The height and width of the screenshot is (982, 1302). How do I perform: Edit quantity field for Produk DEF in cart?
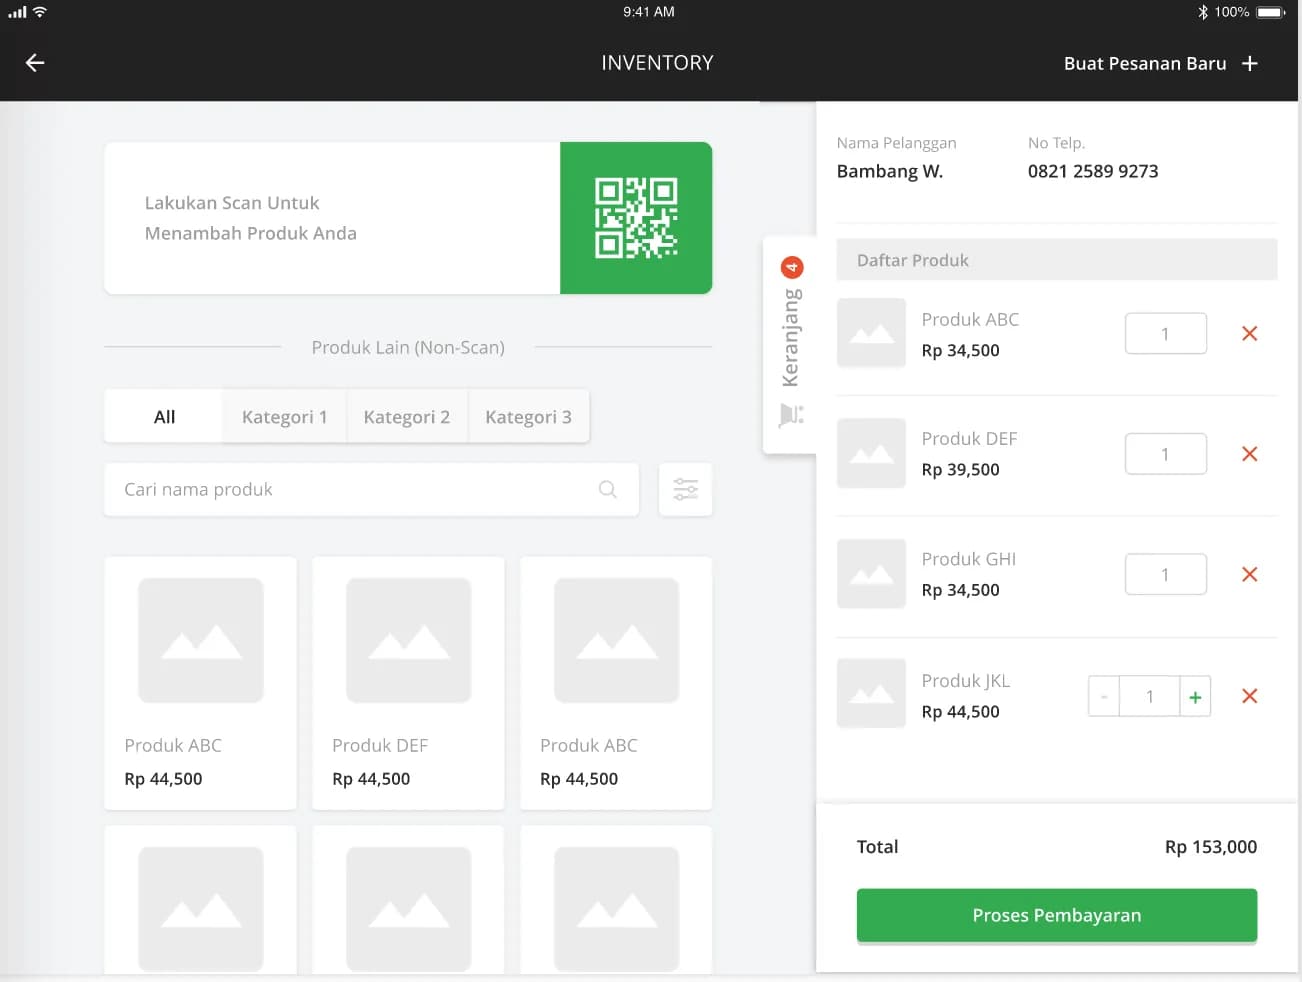tap(1166, 454)
